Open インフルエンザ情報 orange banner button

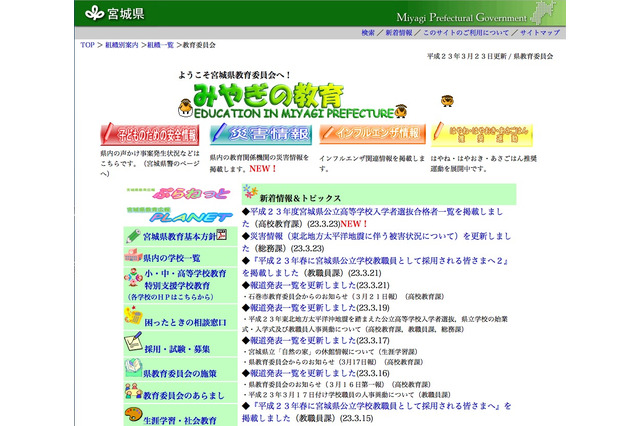pyautogui.click(x=372, y=134)
